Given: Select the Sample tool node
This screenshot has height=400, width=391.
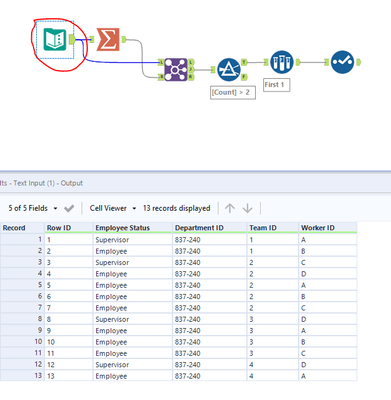Looking at the screenshot, I should pos(282,62).
